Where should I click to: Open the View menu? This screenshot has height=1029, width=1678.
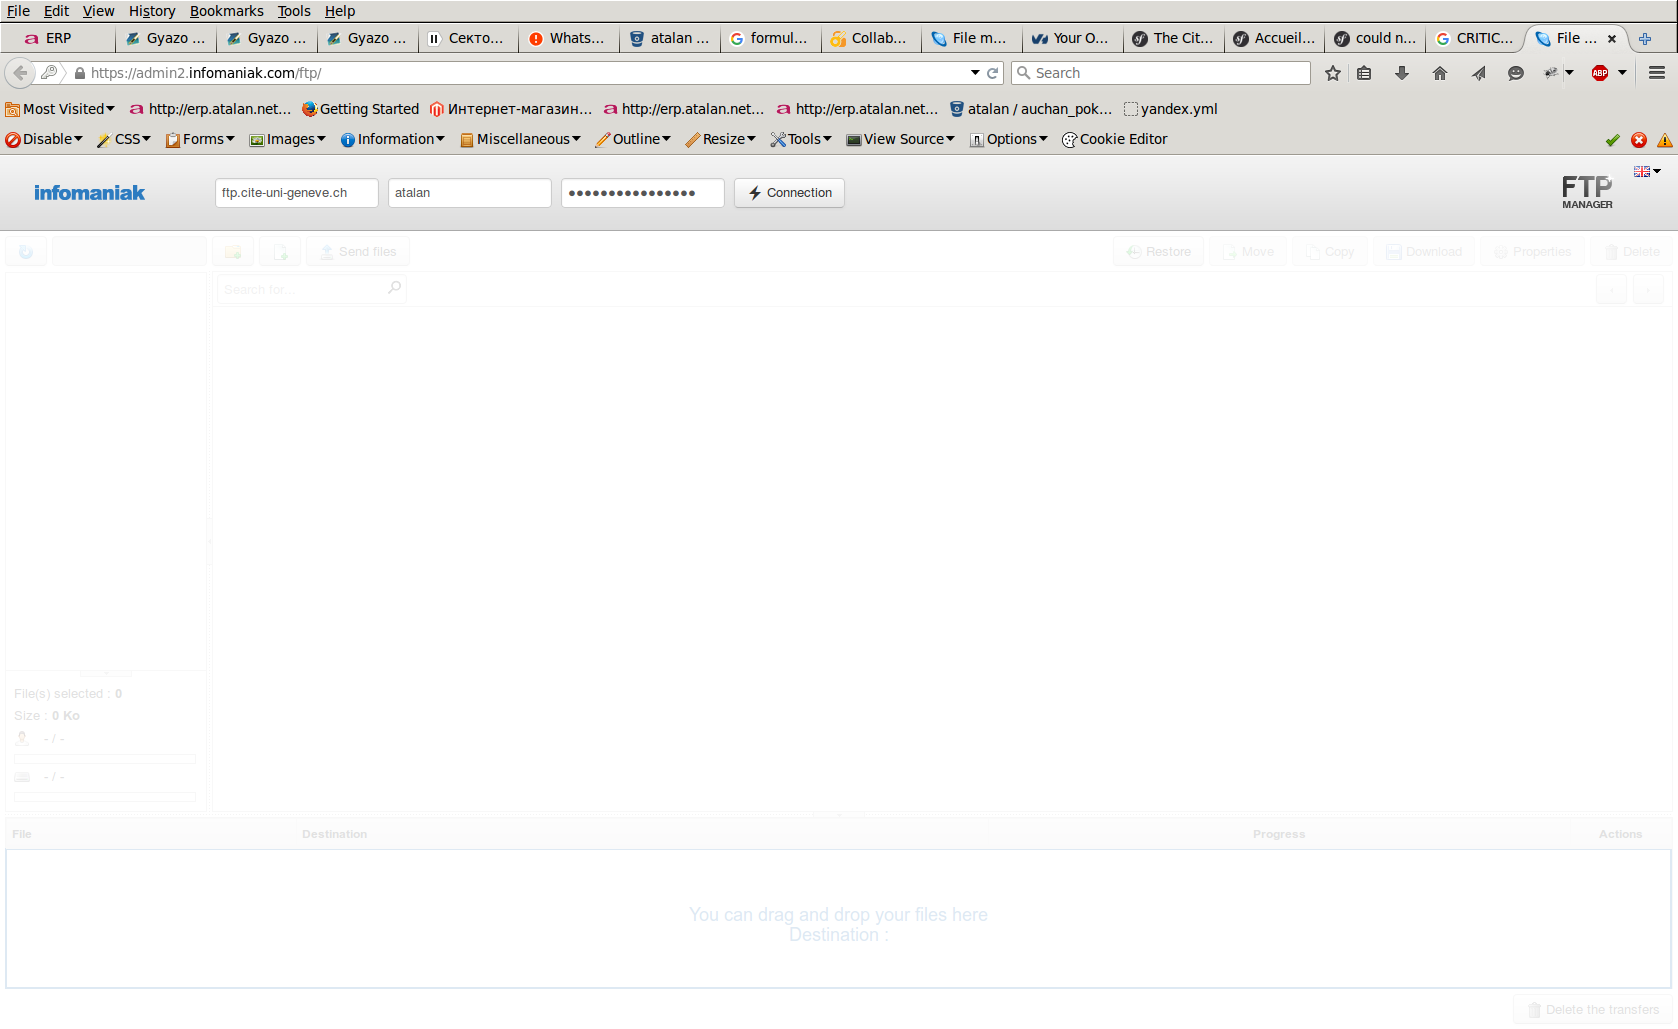pos(98,11)
